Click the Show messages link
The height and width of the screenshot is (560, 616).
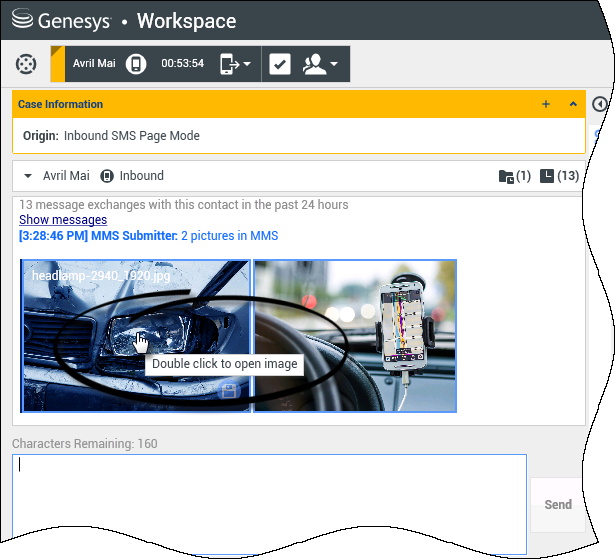click(62, 219)
